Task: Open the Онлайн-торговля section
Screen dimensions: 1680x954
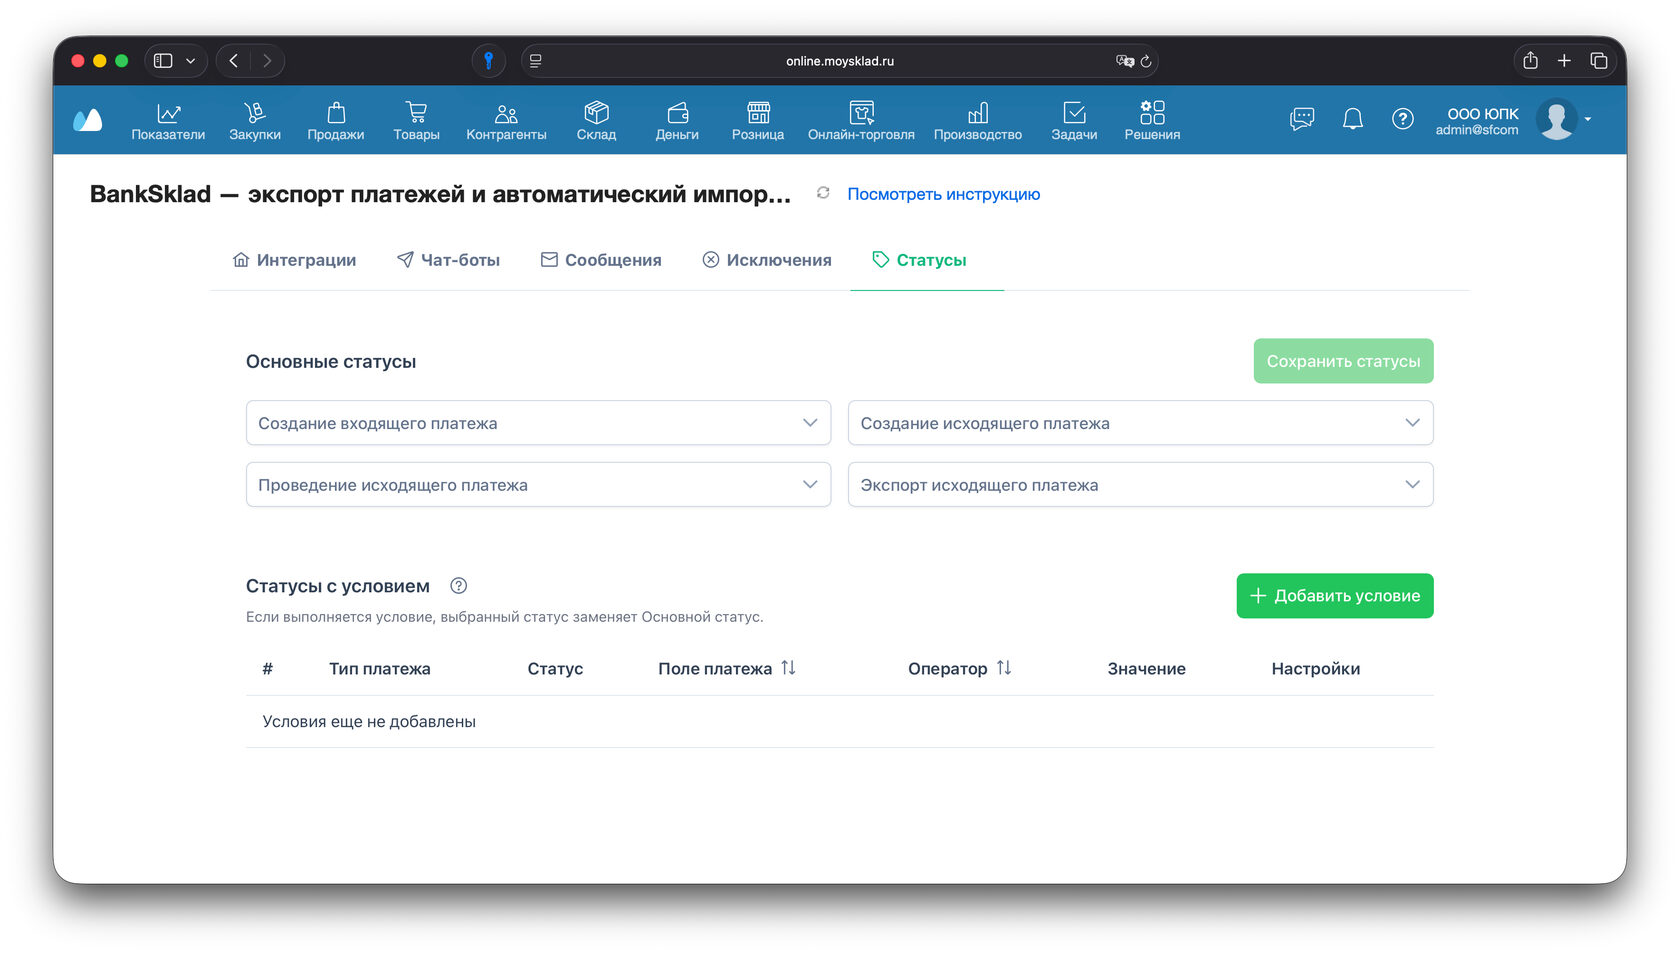Action: (x=861, y=120)
